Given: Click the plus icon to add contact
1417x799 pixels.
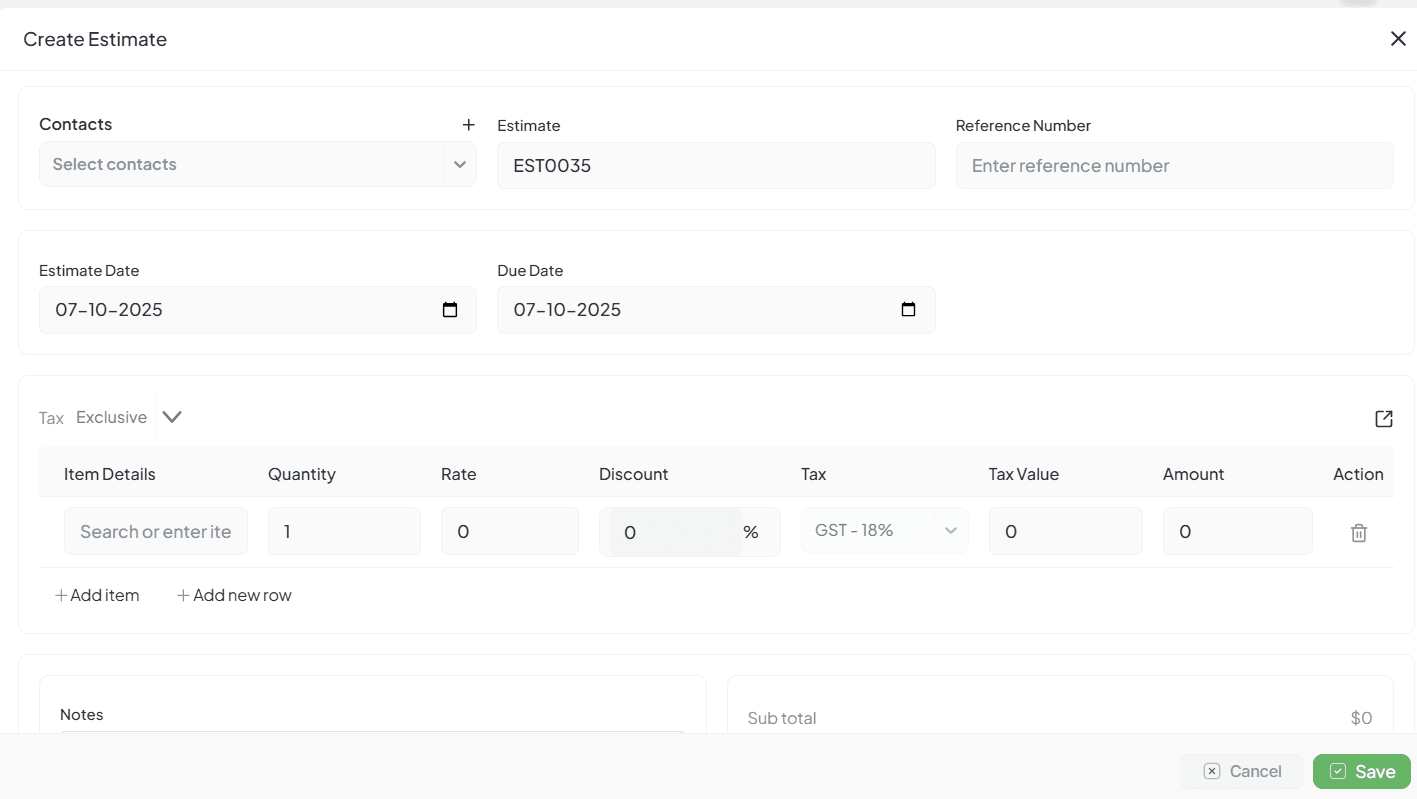Looking at the screenshot, I should [x=468, y=125].
